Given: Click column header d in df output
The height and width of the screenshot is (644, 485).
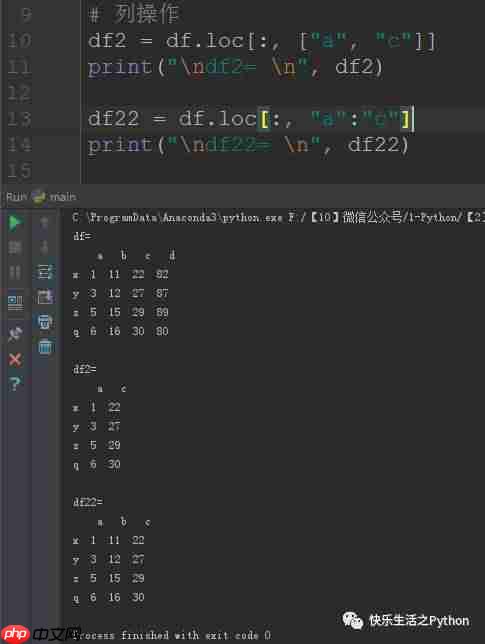Looking at the screenshot, I should point(172,255).
